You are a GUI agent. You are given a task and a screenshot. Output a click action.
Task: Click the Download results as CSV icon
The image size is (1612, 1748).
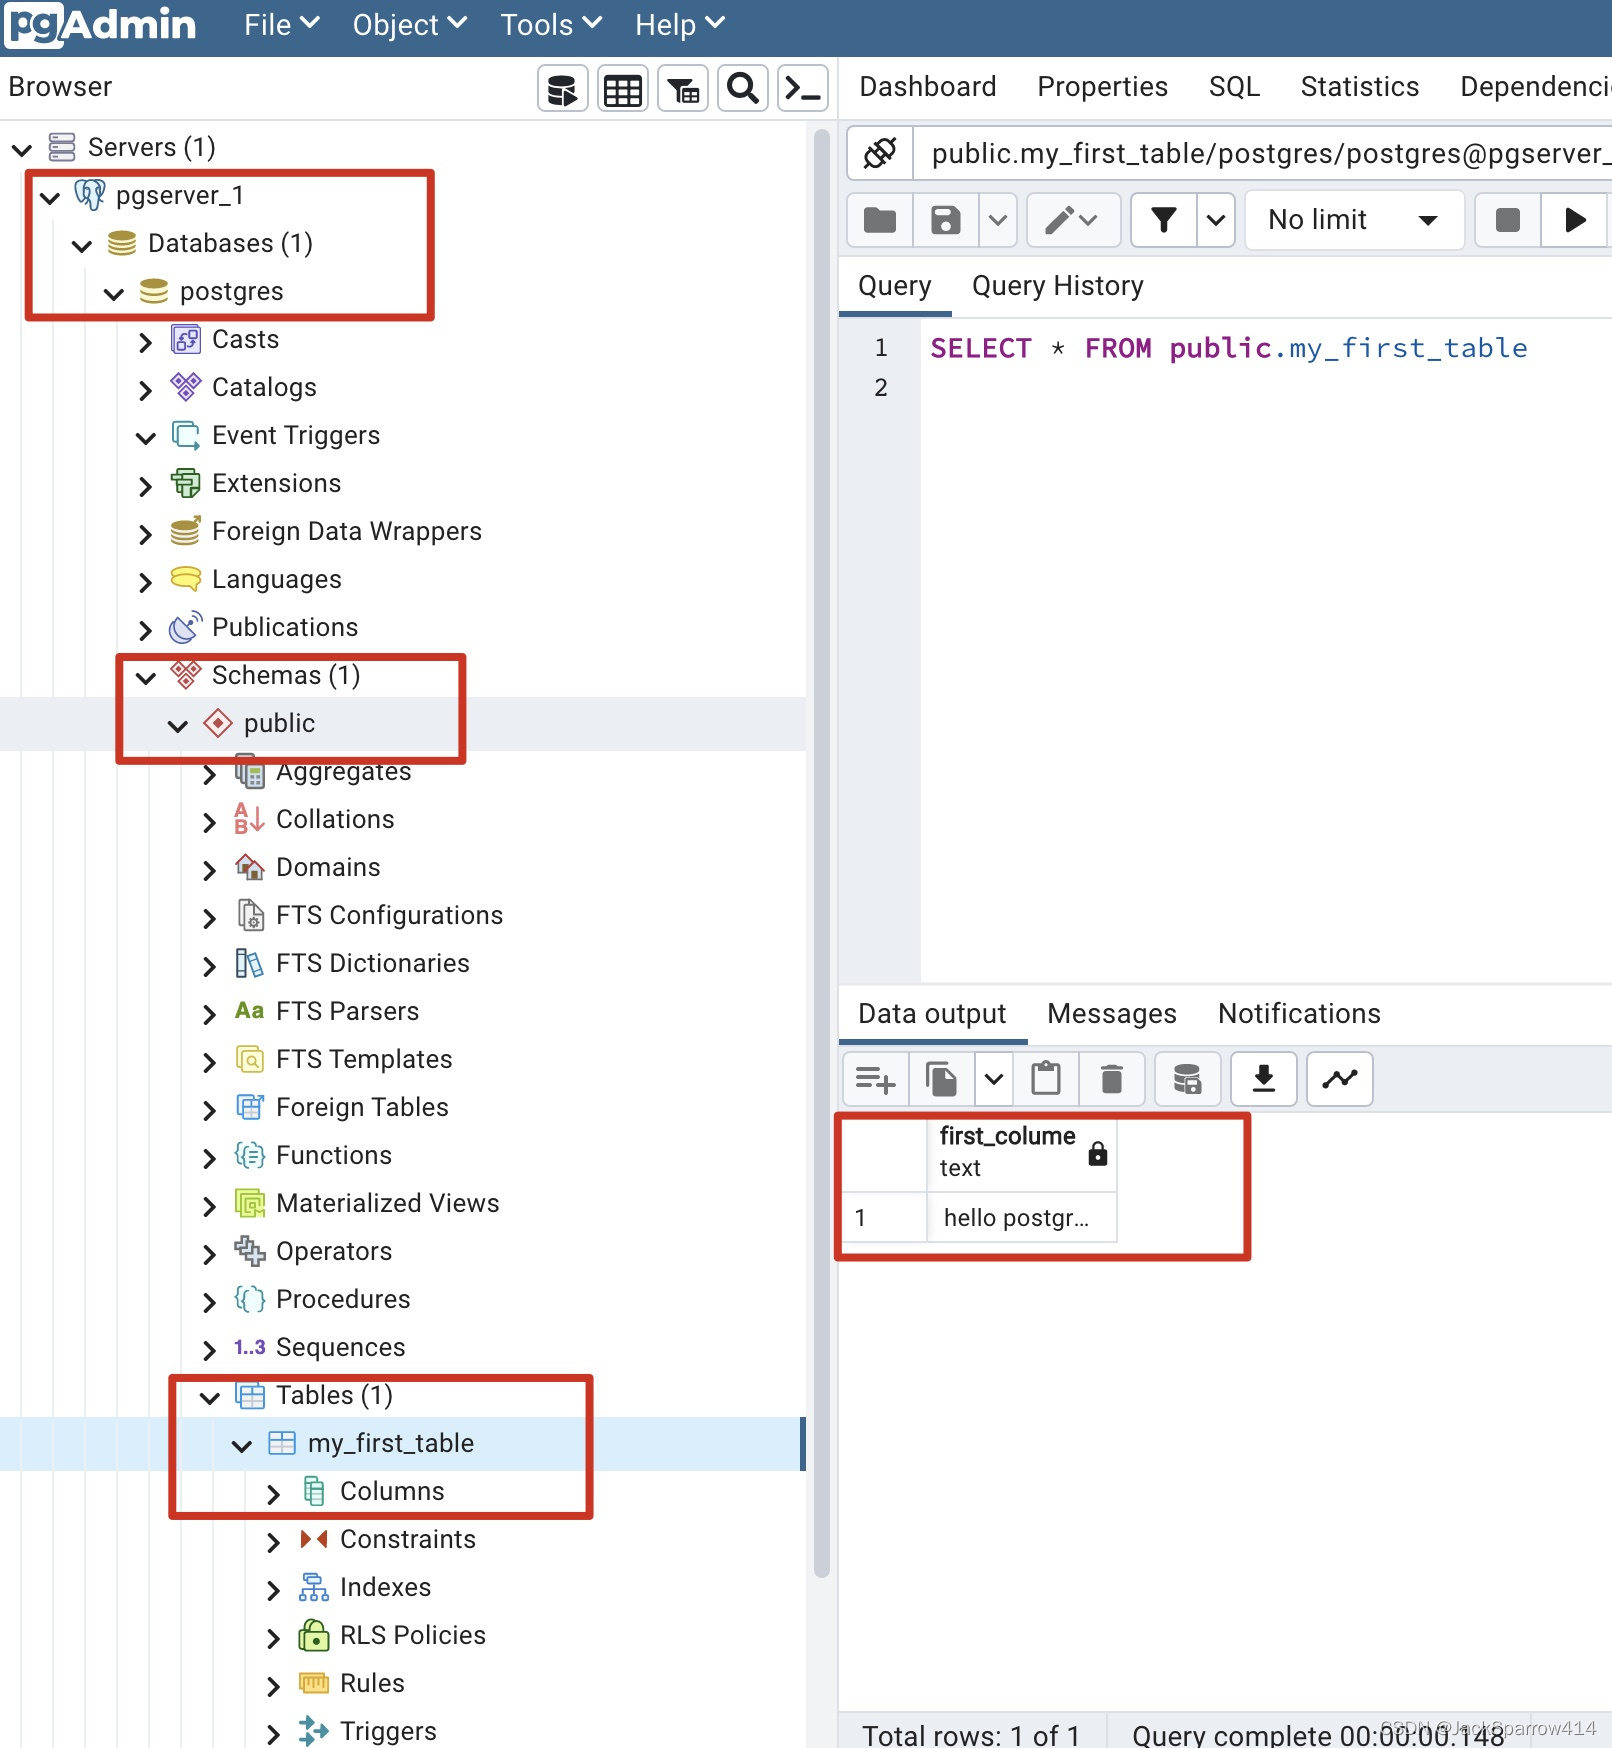point(1264,1079)
